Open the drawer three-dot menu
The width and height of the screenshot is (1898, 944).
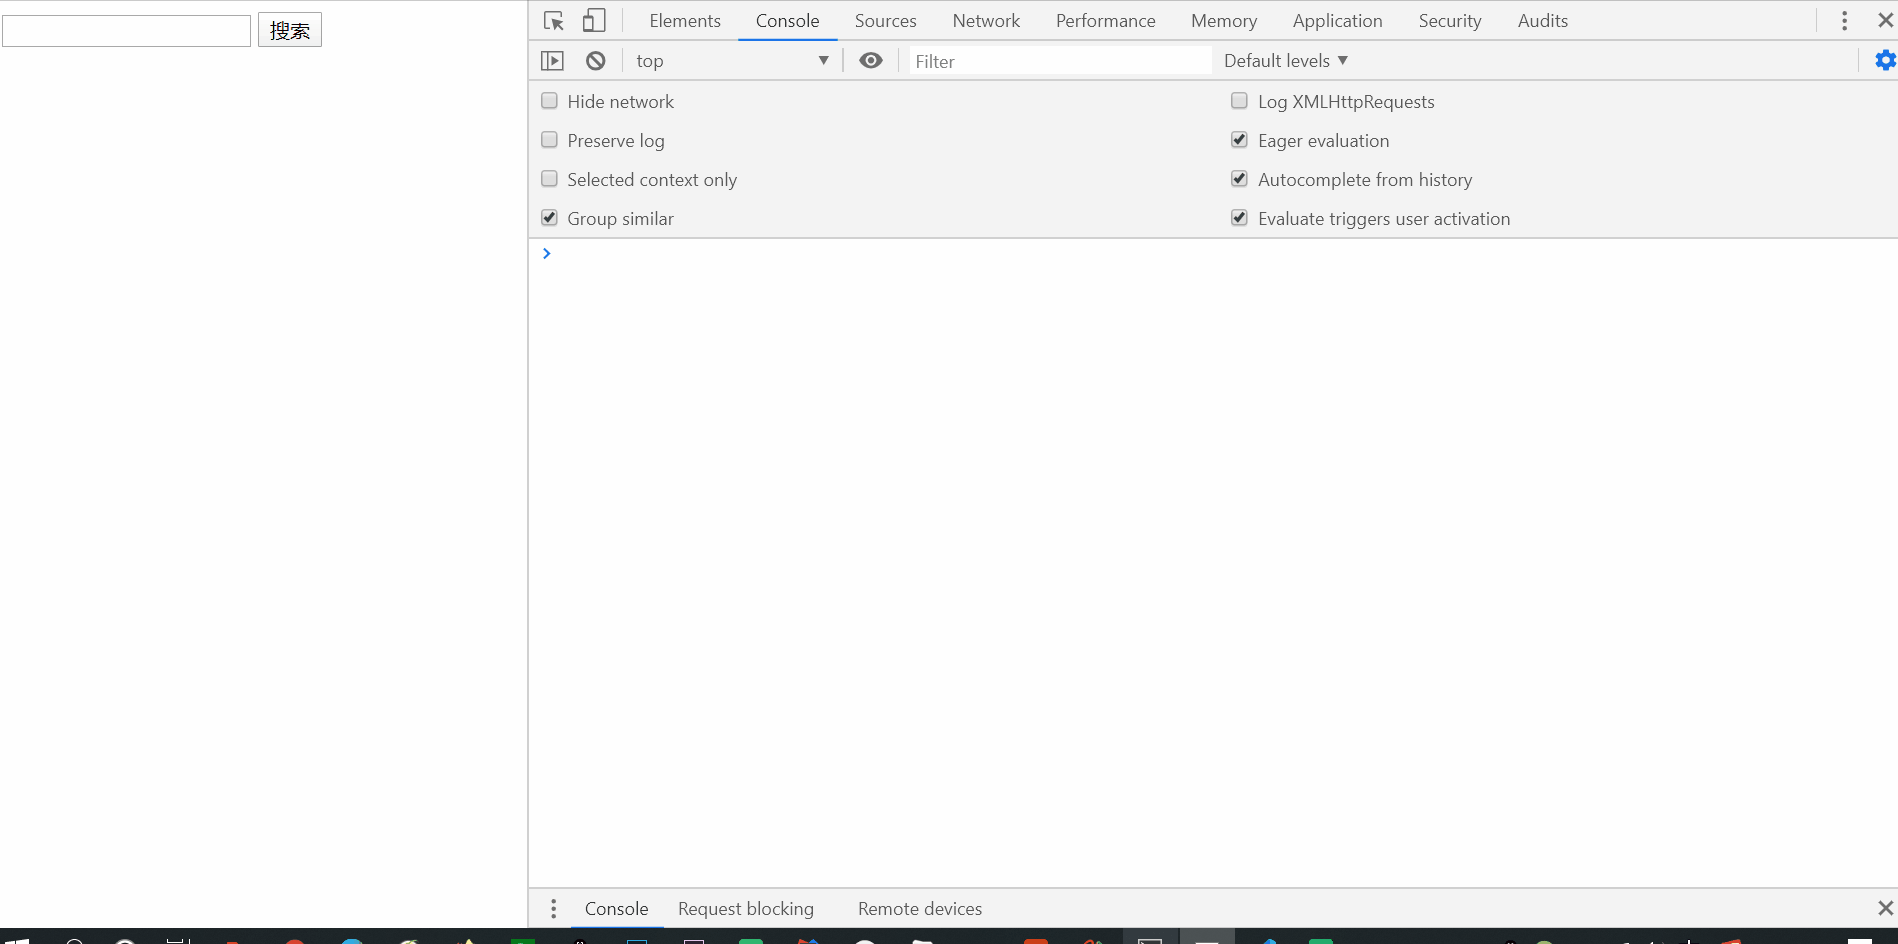pyautogui.click(x=553, y=909)
